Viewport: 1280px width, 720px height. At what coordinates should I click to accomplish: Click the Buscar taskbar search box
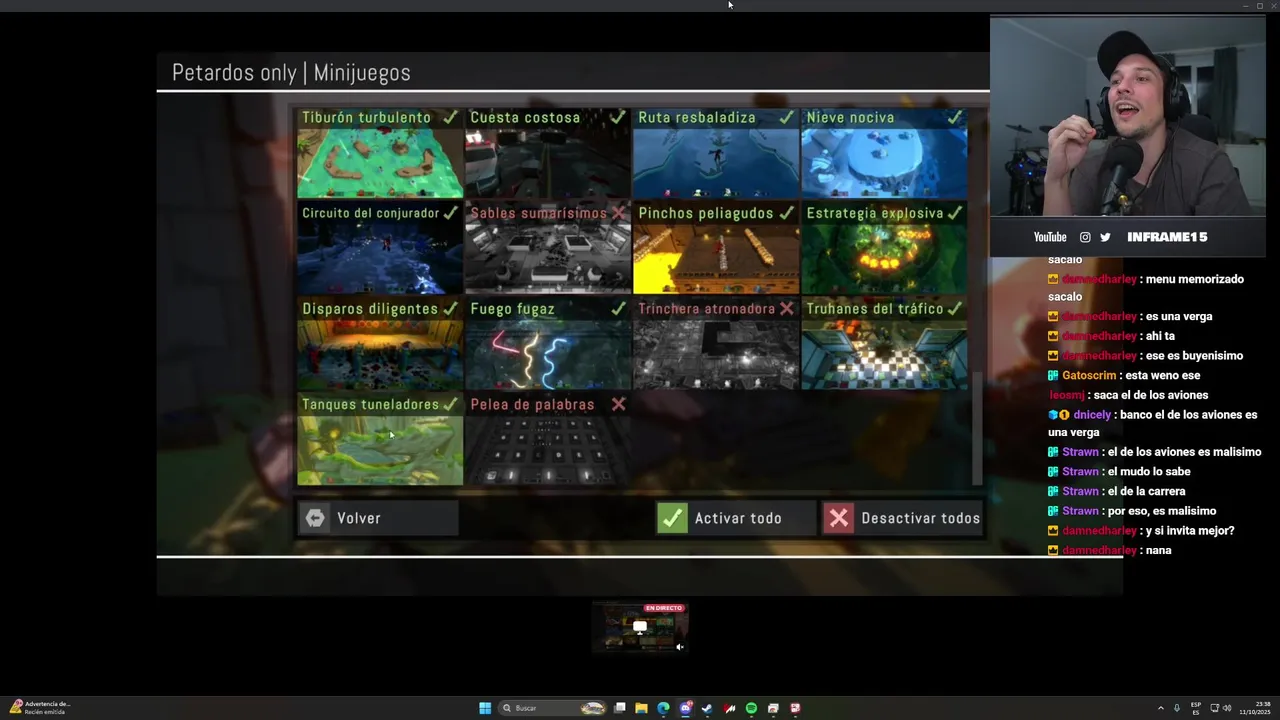554,708
